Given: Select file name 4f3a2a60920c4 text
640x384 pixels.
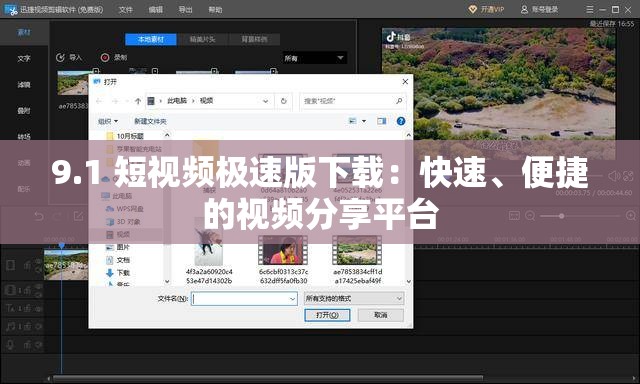Looking at the screenshot, I should (209, 276).
